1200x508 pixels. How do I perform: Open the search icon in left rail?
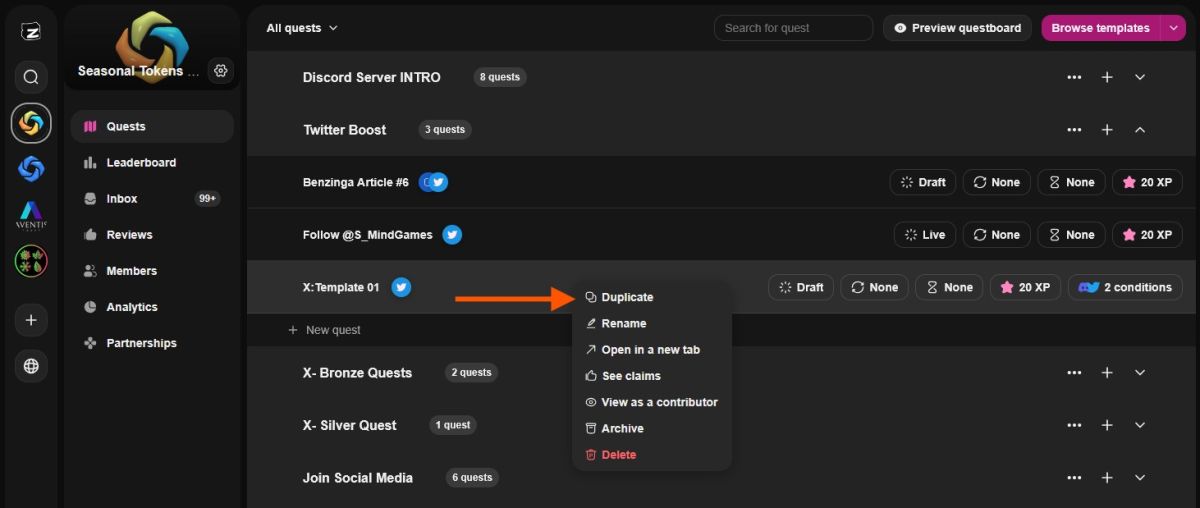(31, 77)
